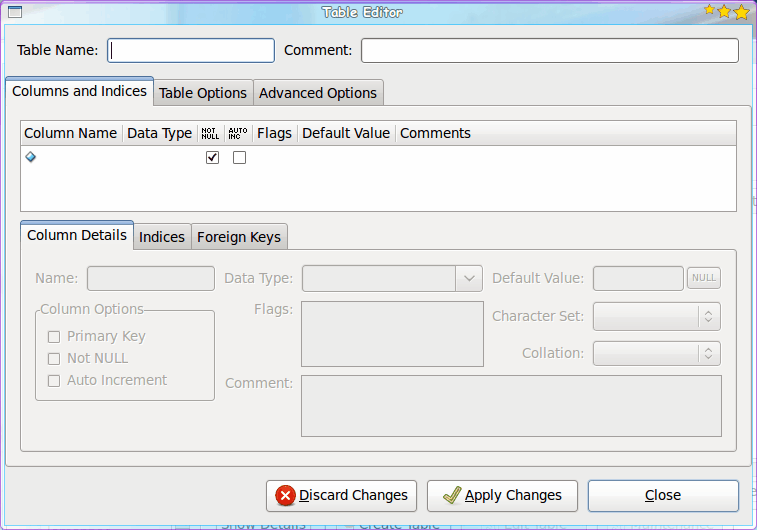
Task: Focus the Table Name input field
Action: 191,50
